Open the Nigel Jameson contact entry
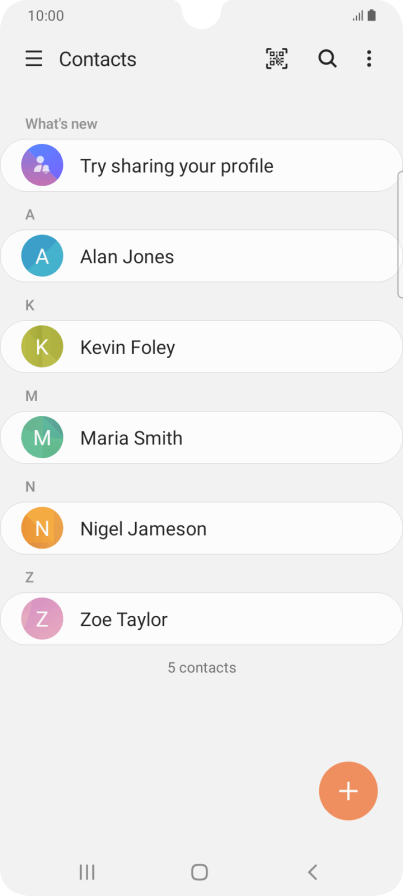This screenshot has height=896, width=403. 201,529
